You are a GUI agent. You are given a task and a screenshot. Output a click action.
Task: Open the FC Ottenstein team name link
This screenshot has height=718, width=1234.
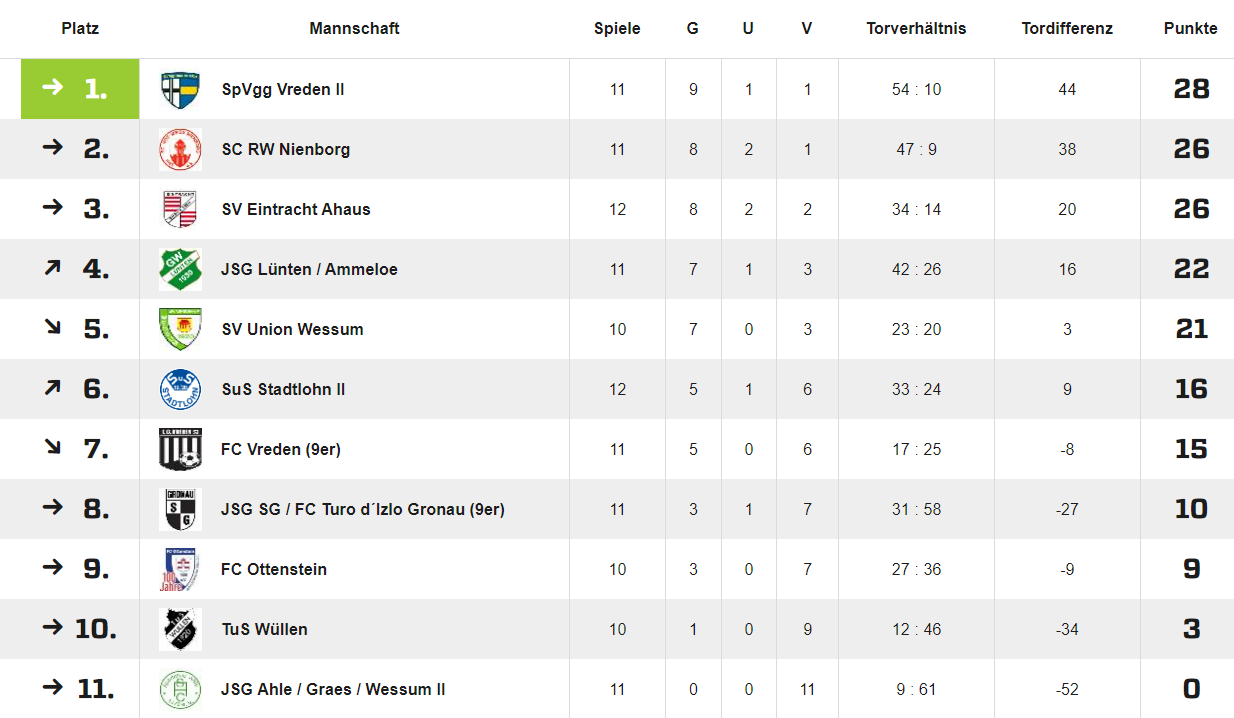274,570
